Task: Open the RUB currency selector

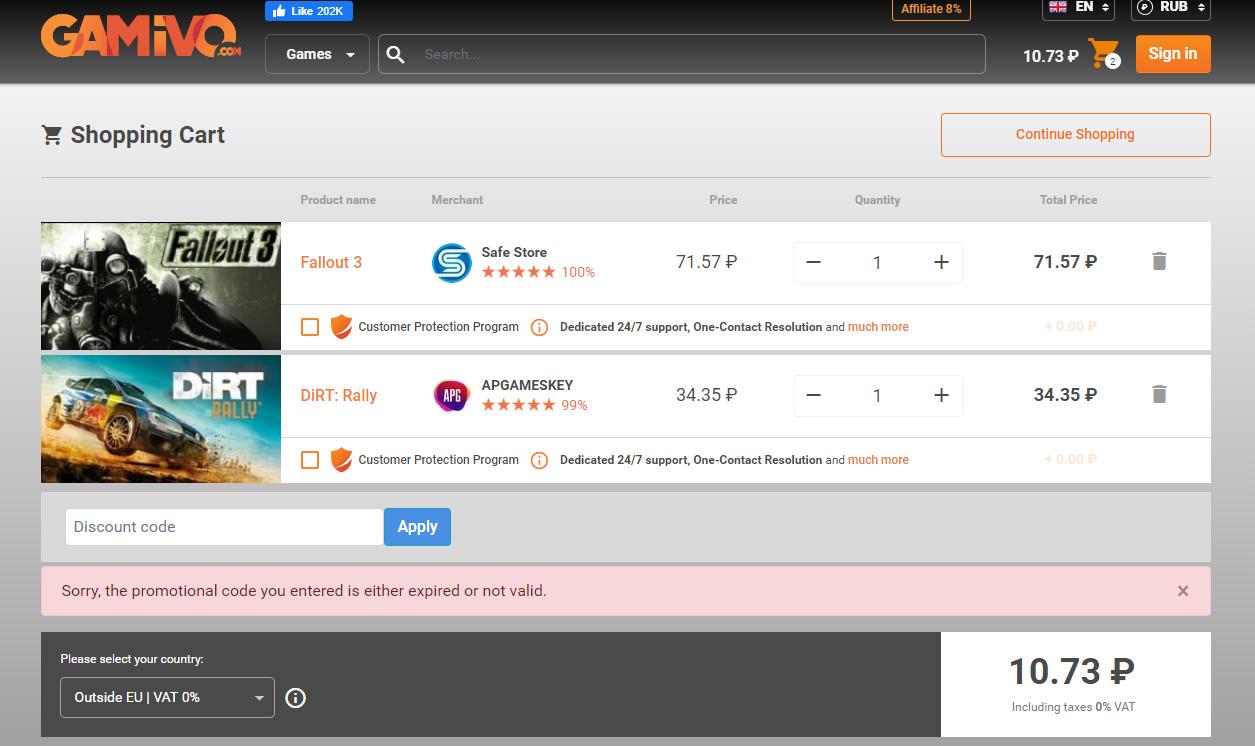Action: [1171, 8]
